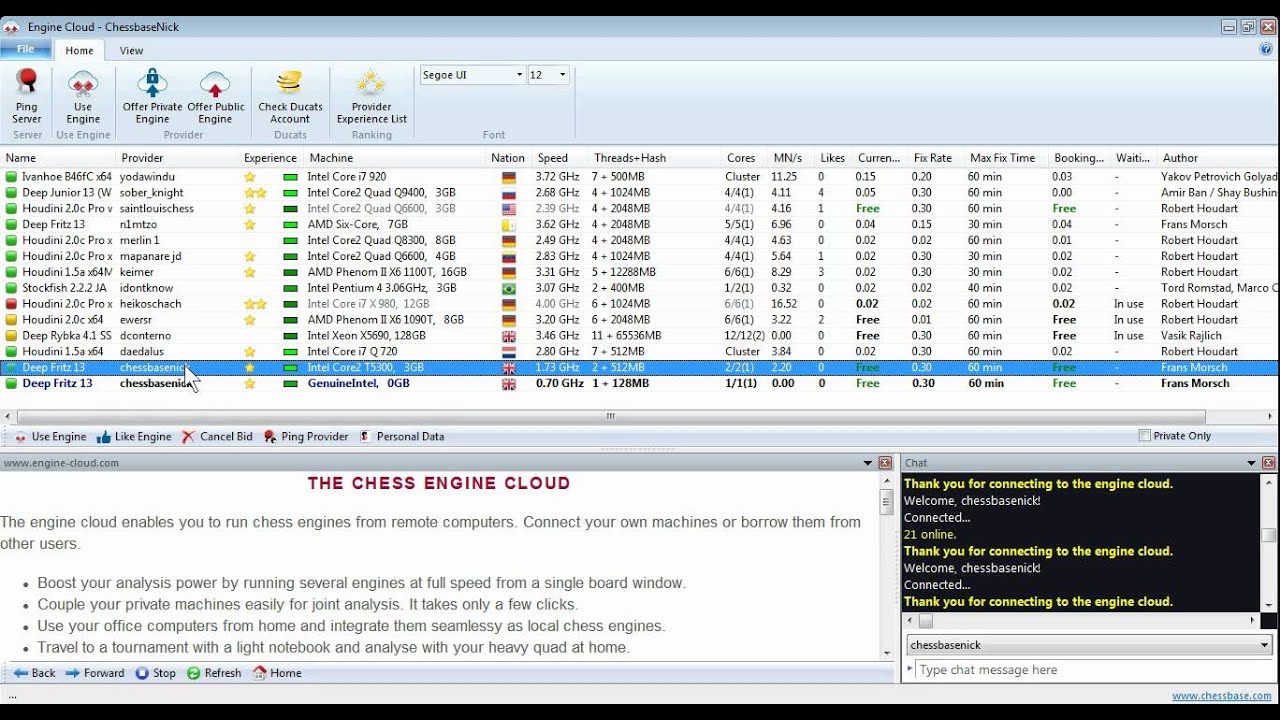Click author Yakov Petrovich Golyadkin cell
The width and height of the screenshot is (1280, 720).
click(x=1219, y=177)
